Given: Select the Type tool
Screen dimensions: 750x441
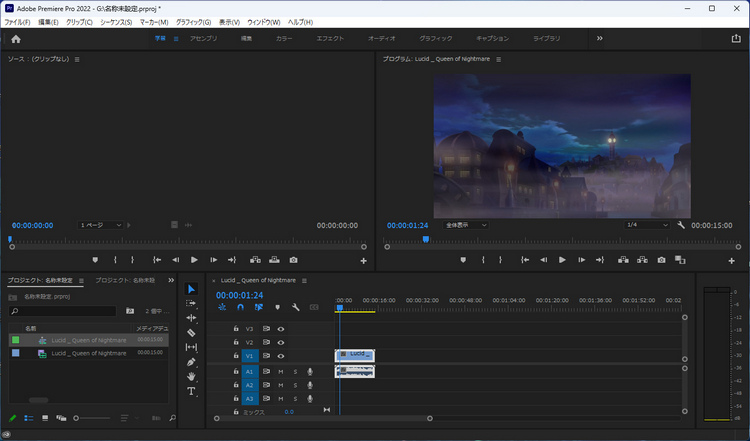Looking at the screenshot, I should [191, 391].
